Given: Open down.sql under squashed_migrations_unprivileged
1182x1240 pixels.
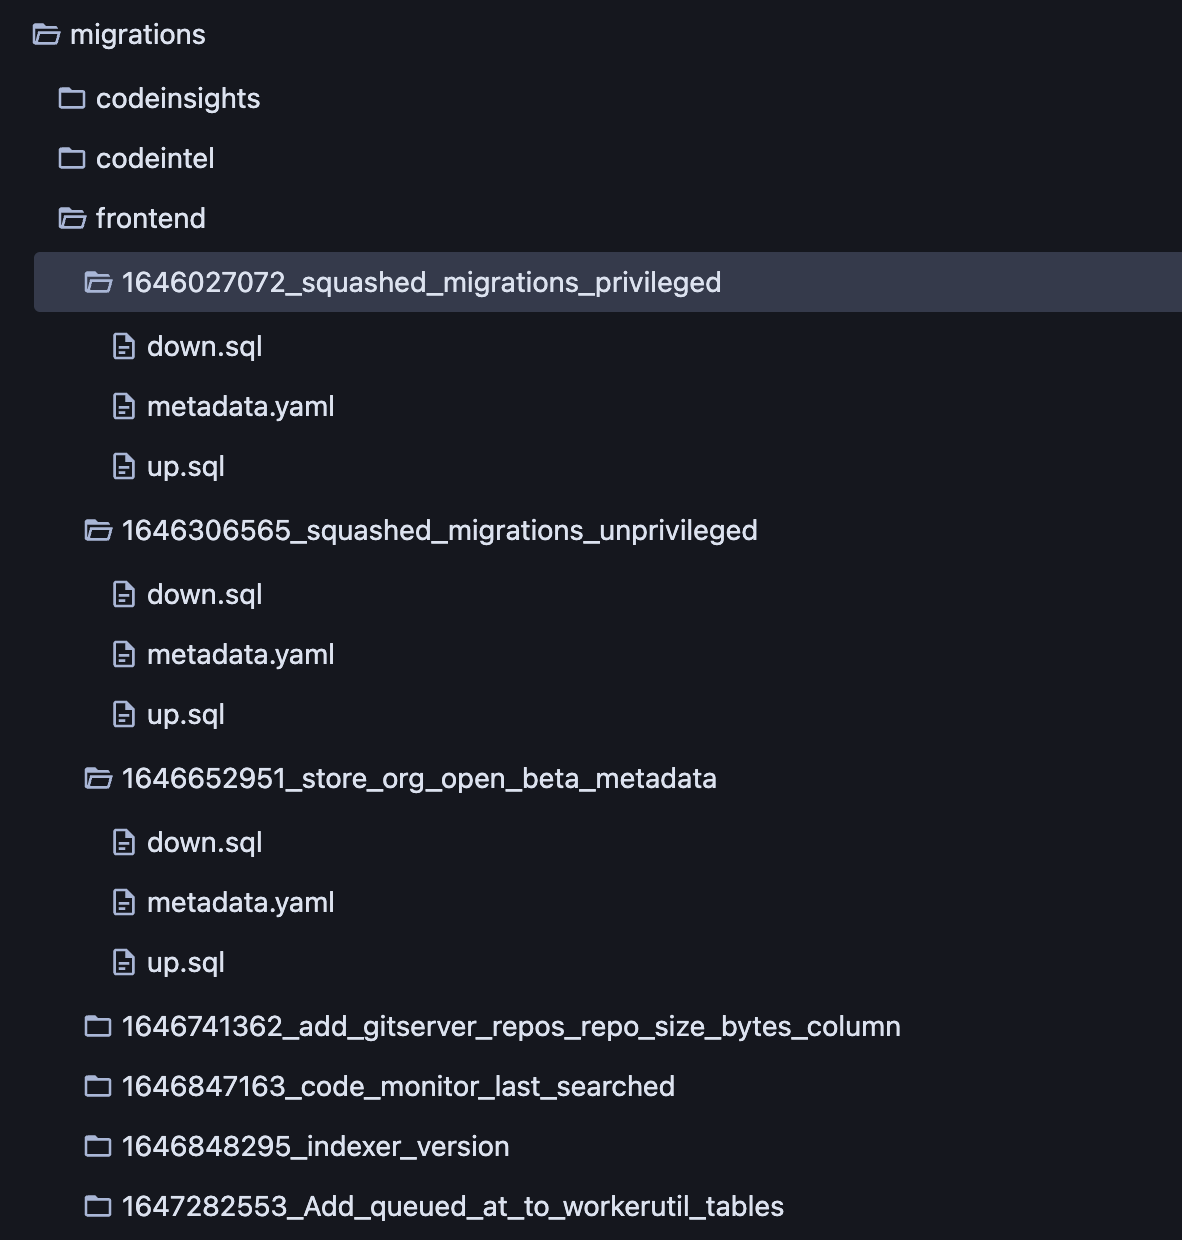Looking at the screenshot, I should [x=204, y=594].
